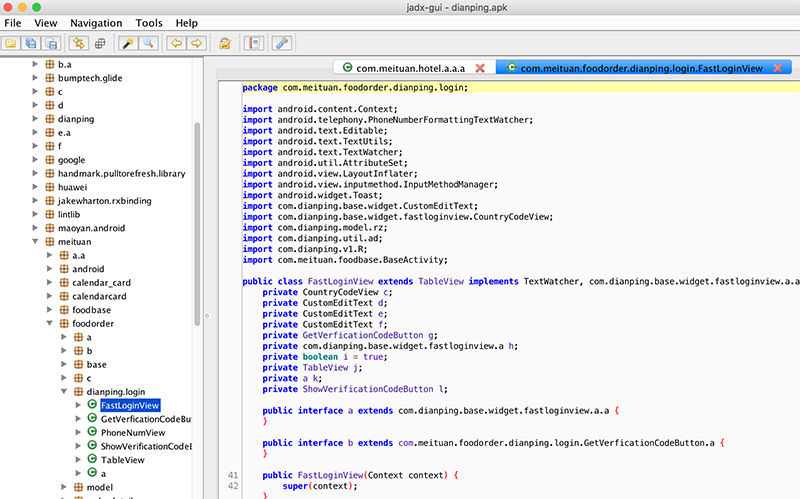Open the View menu
Viewport: 800px width, 499px height.
46,23
